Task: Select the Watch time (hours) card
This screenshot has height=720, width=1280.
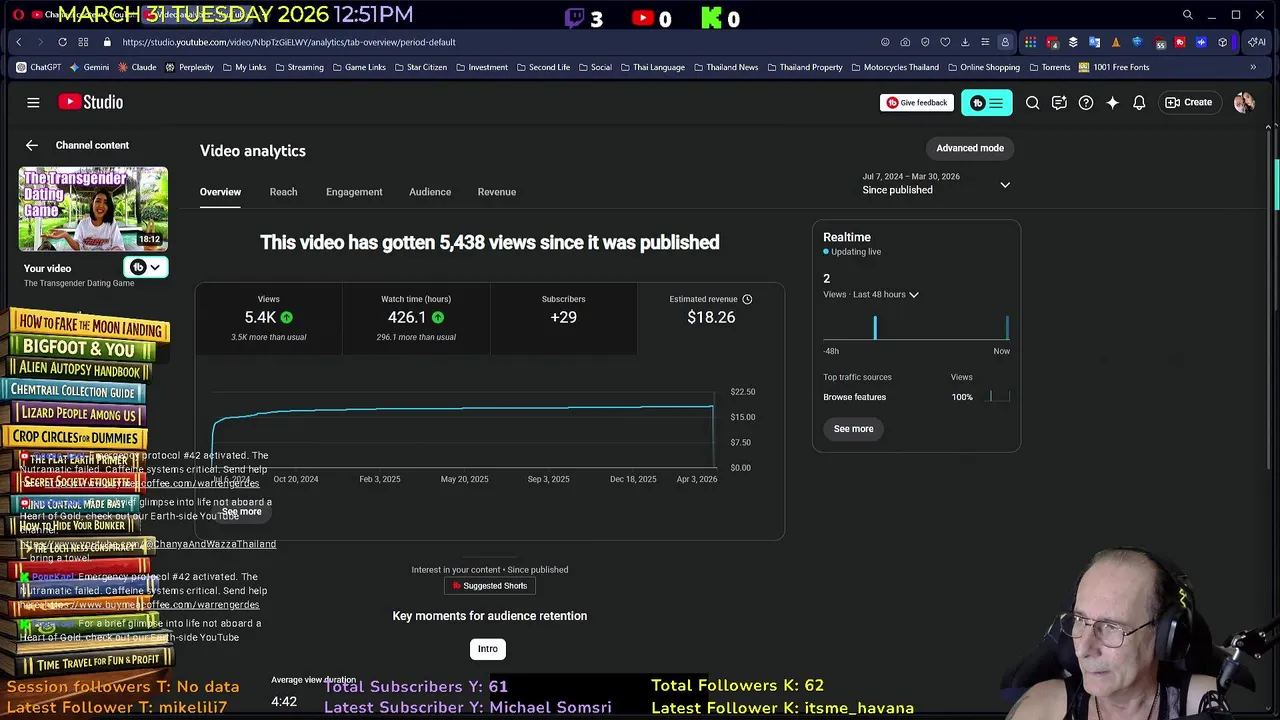Action: (x=416, y=318)
